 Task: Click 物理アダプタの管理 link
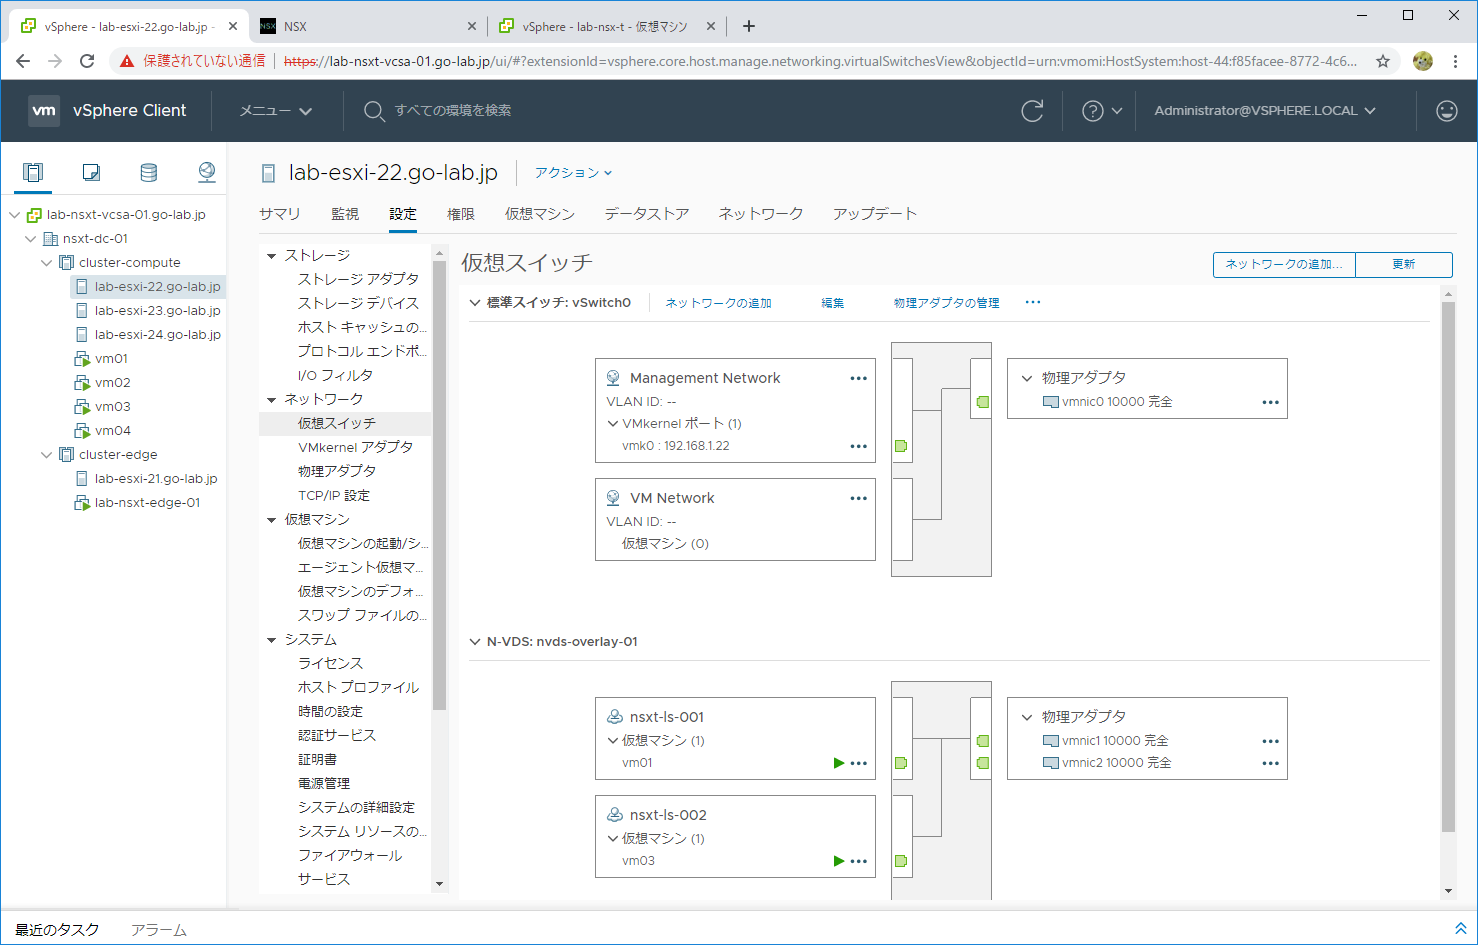coord(947,303)
